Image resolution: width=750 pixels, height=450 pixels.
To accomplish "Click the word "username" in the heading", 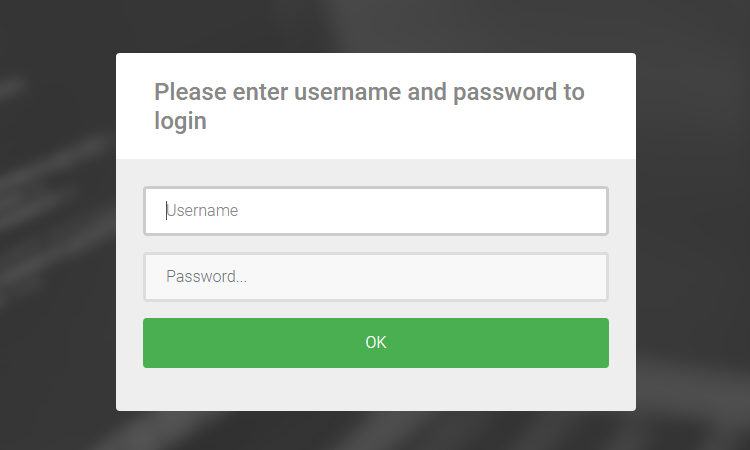I will [347, 92].
